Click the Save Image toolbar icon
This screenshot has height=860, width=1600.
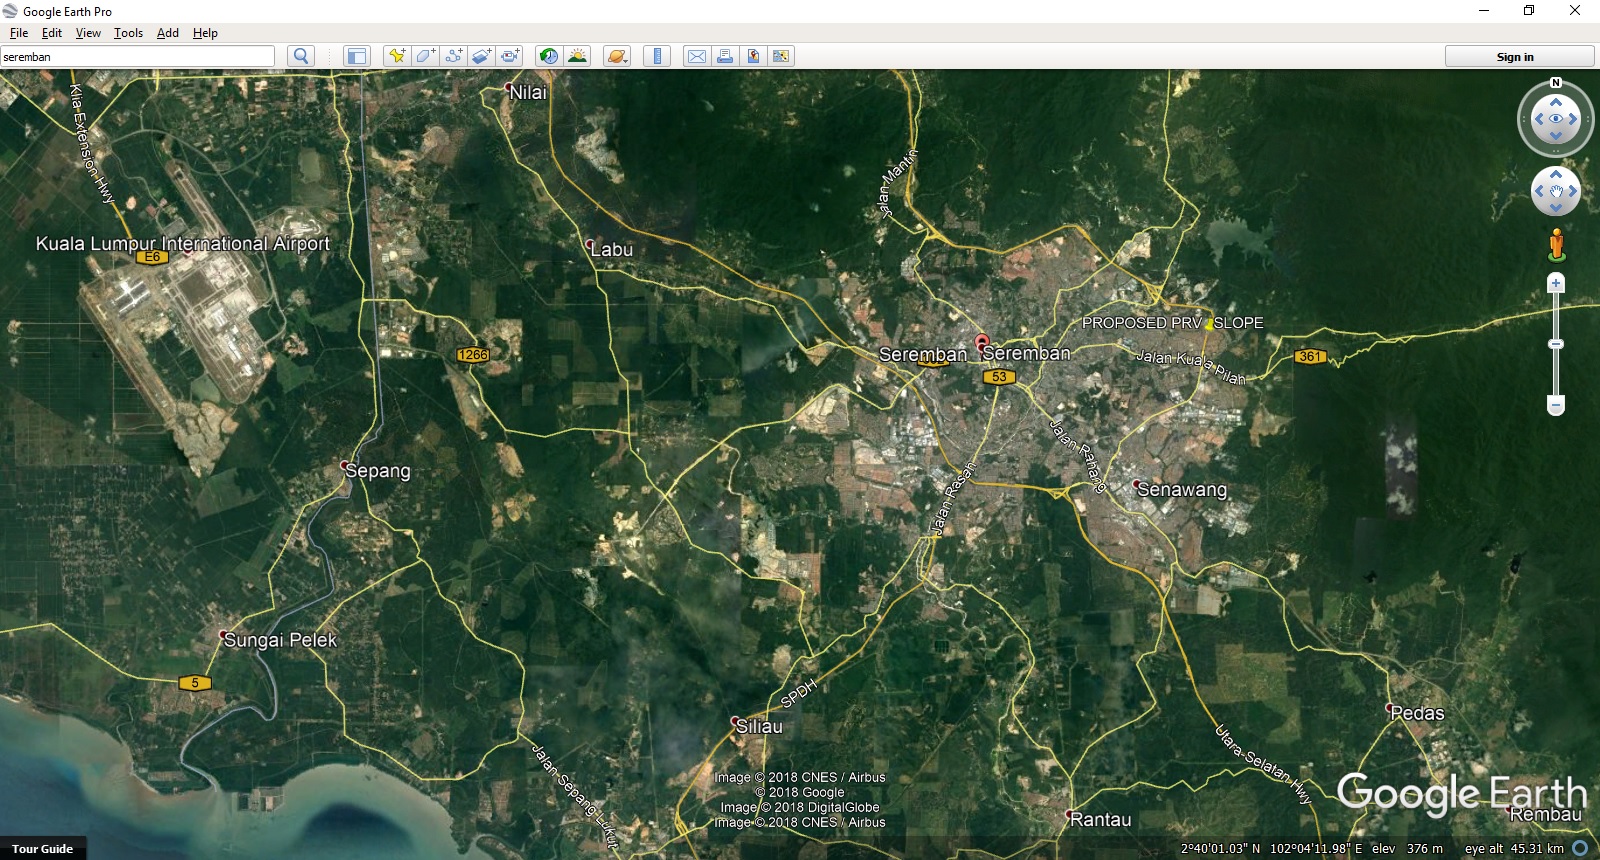click(x=753, y=56)
